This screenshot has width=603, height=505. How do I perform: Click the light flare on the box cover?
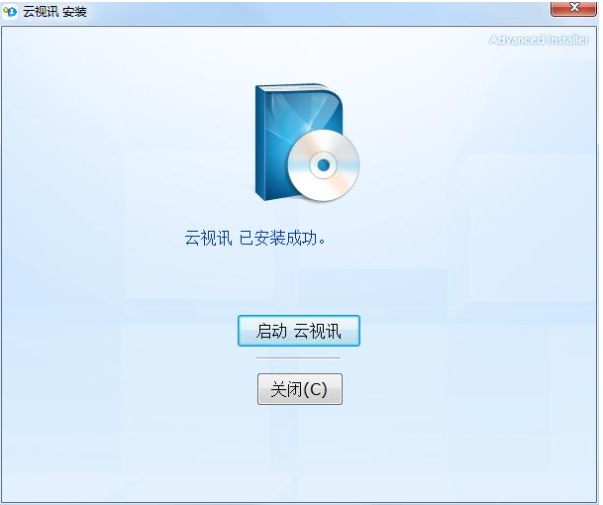tap(306, 125)
